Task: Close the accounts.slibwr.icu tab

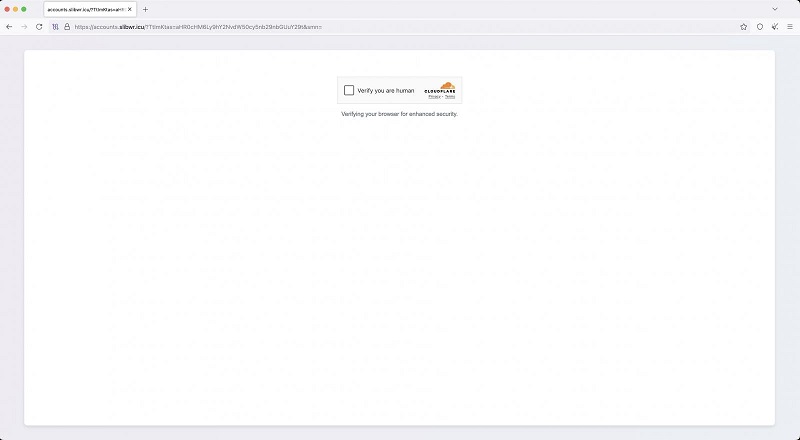Action: (x=130, y=9)
